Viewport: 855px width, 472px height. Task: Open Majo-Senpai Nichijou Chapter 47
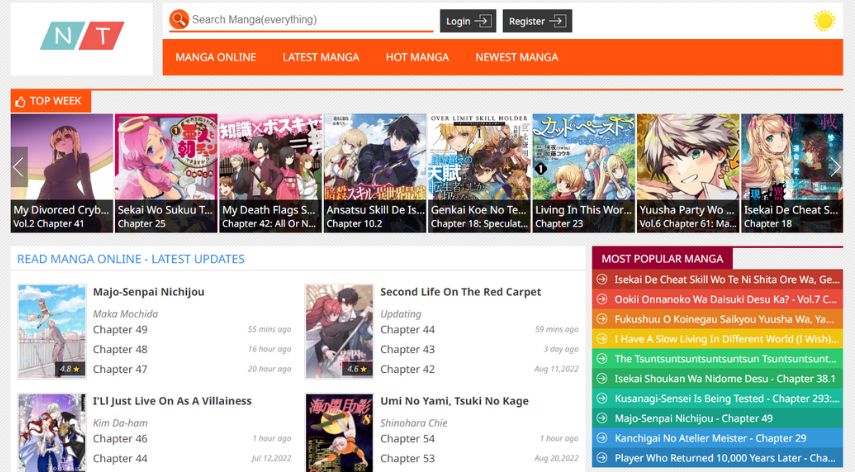120,370
